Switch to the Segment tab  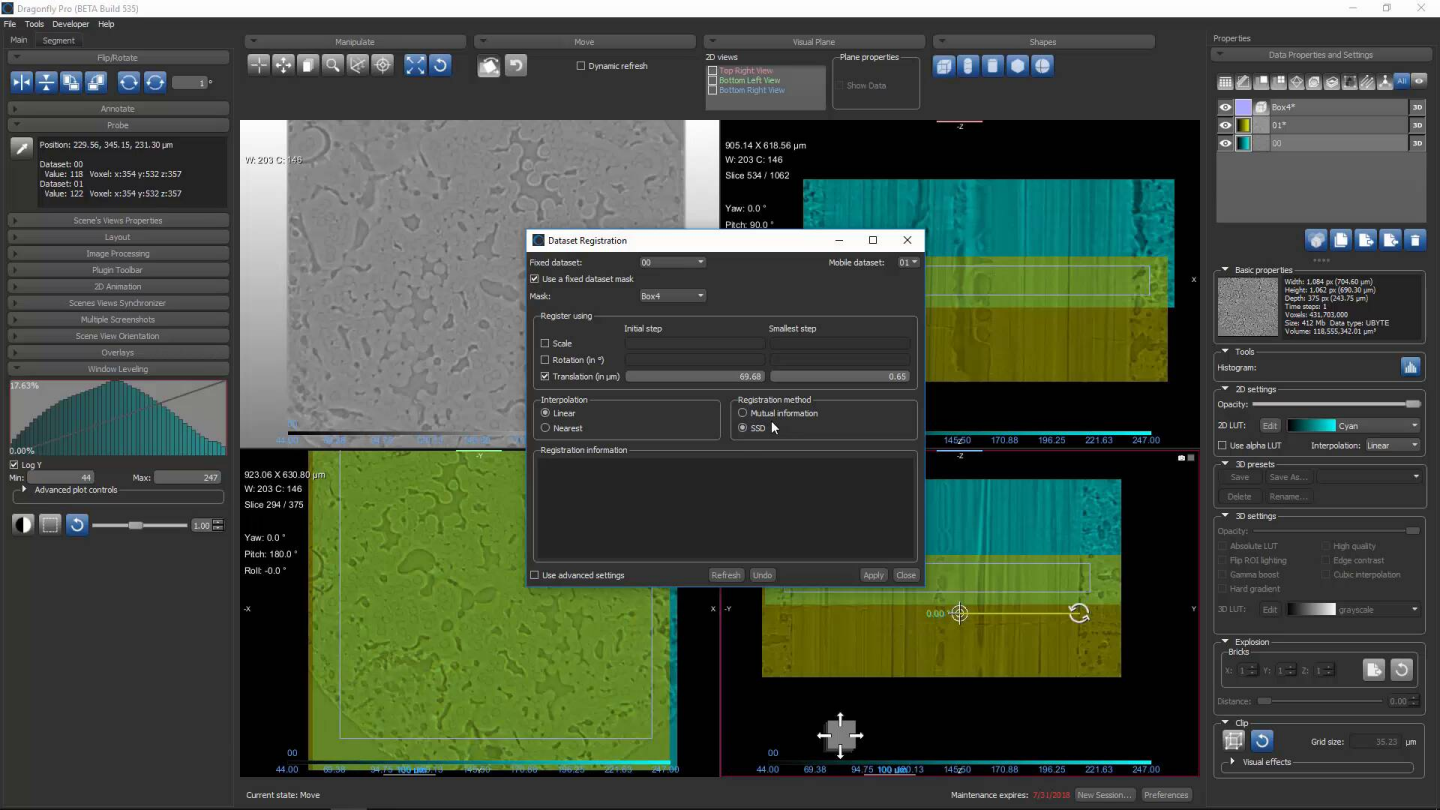(x=58, y=40)
